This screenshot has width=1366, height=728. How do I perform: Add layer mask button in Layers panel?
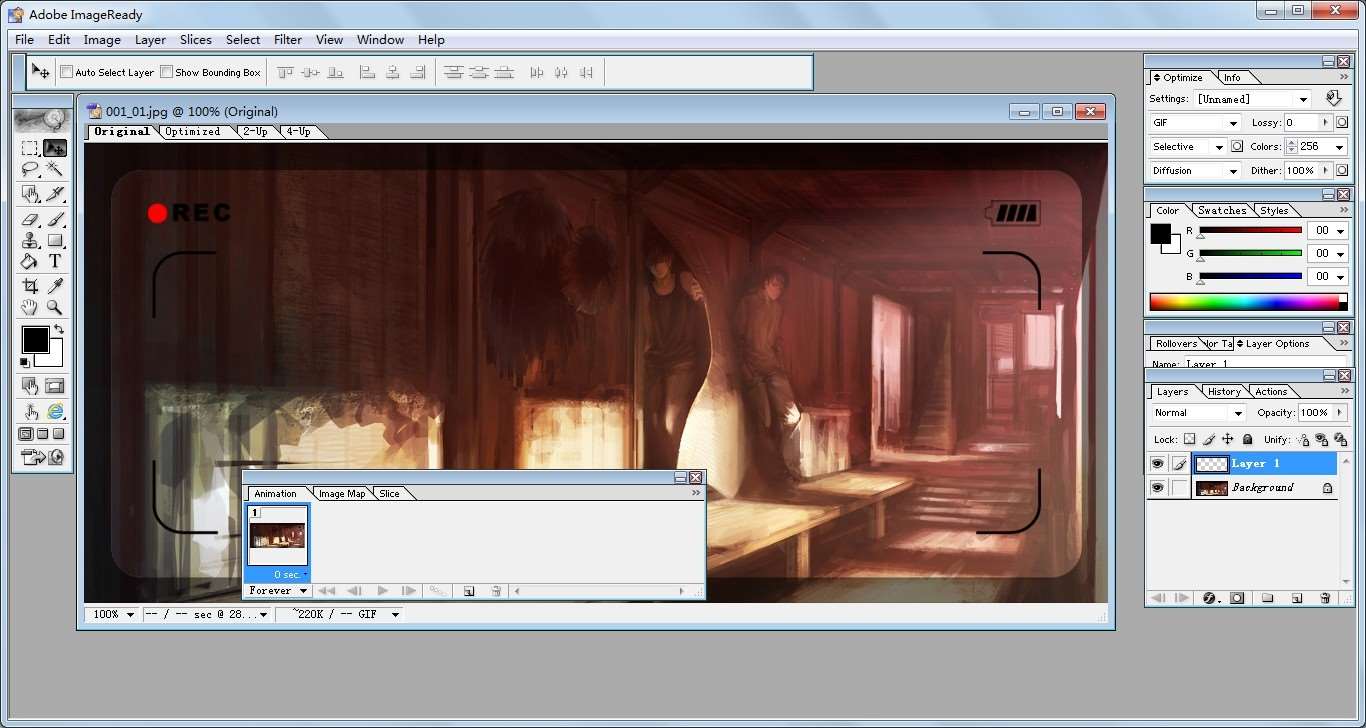tap(1237, 598)
